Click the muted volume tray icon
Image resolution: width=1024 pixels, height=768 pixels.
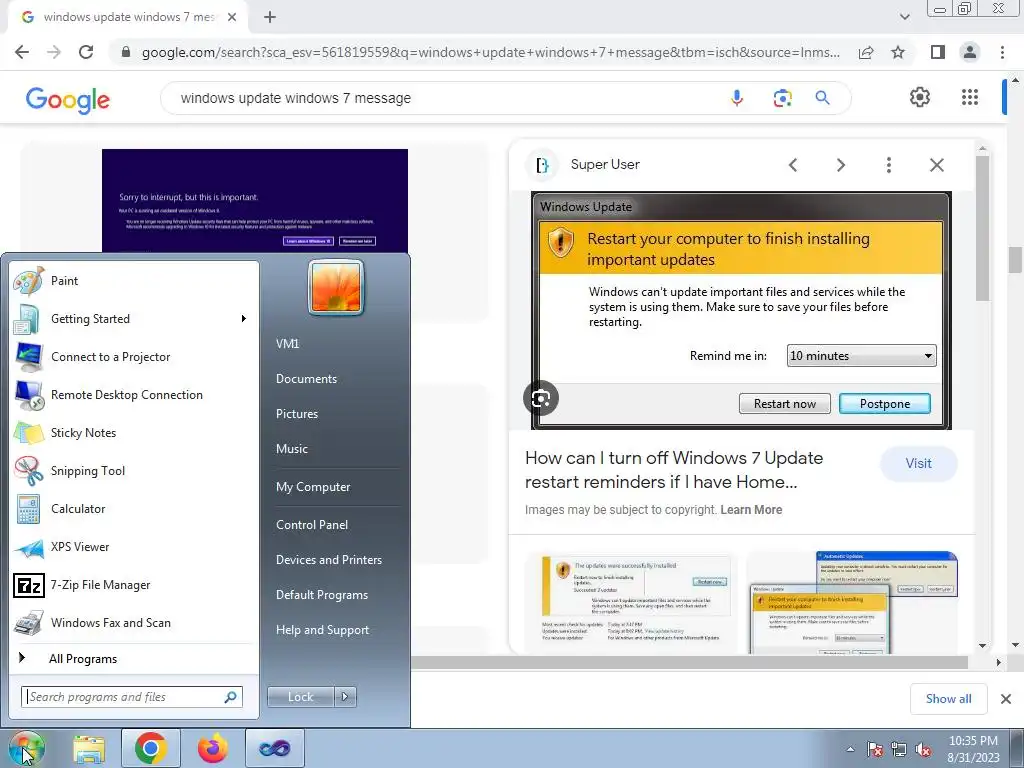point(923,749)
